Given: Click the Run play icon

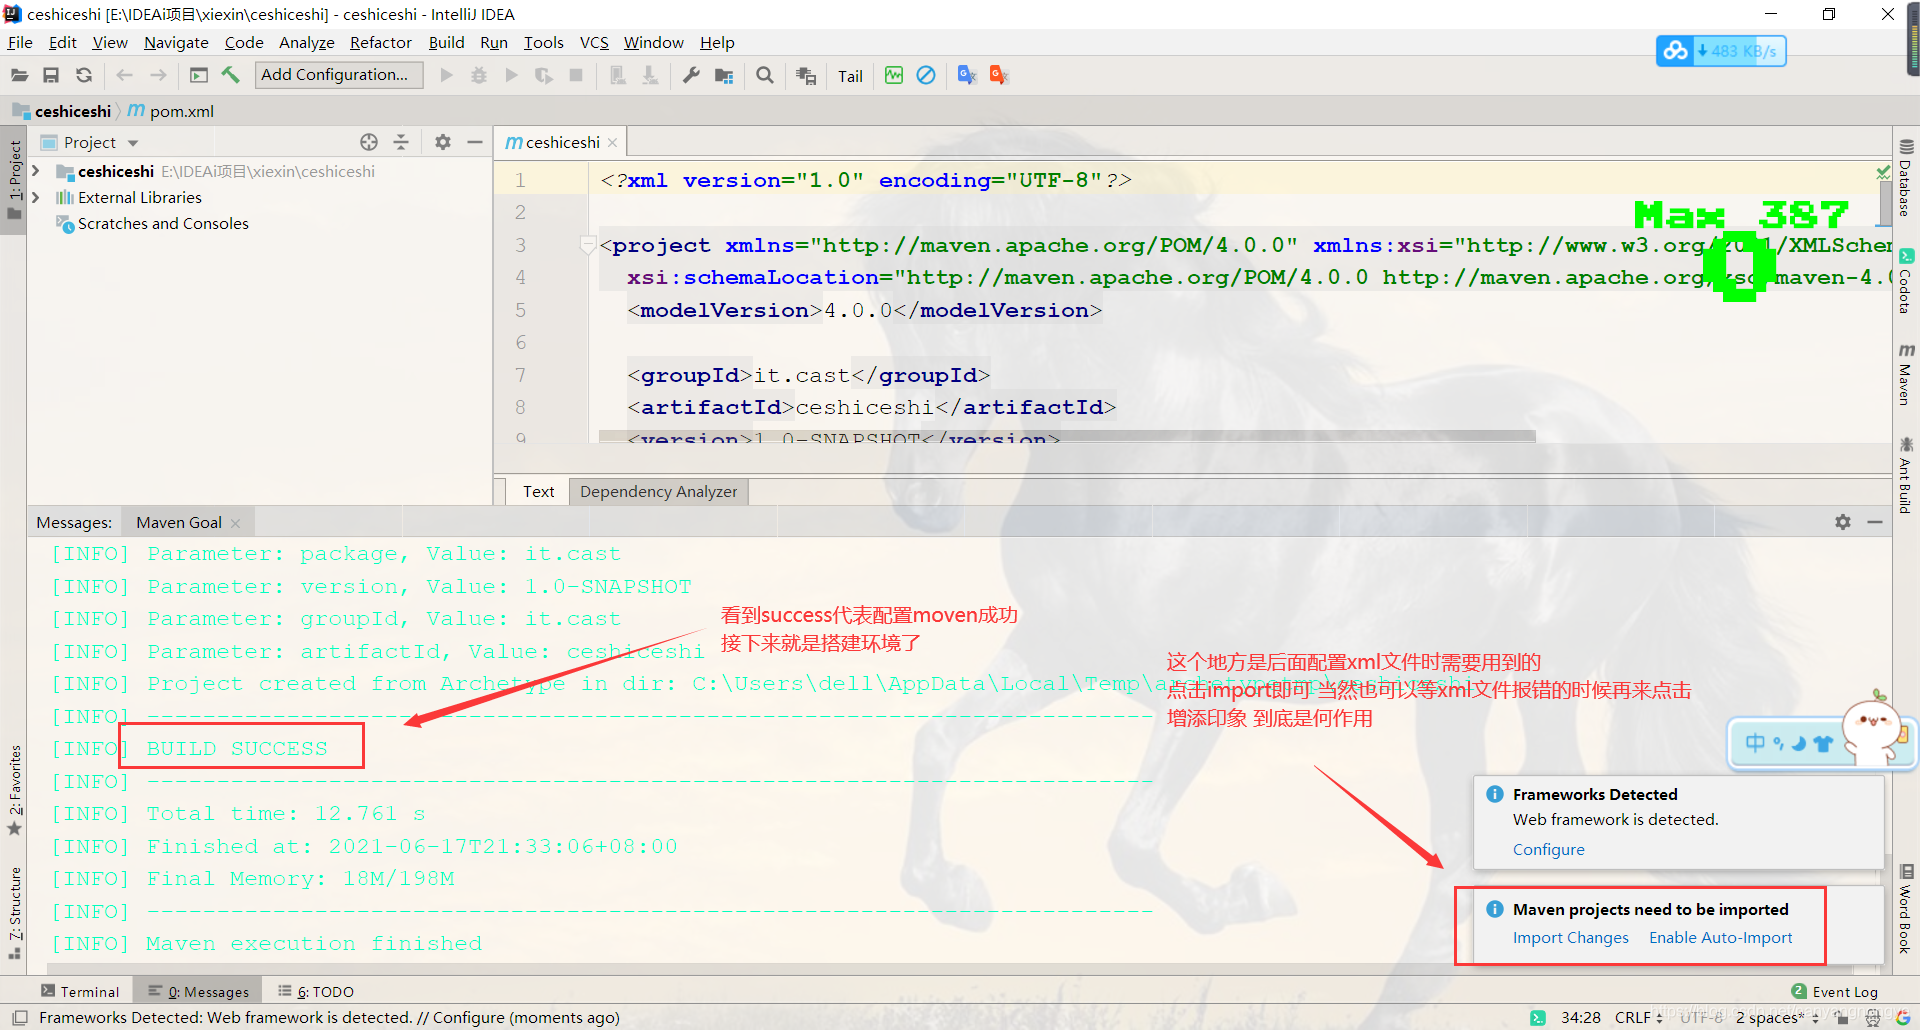Looking at the screenshot, I should coord(446,75).
